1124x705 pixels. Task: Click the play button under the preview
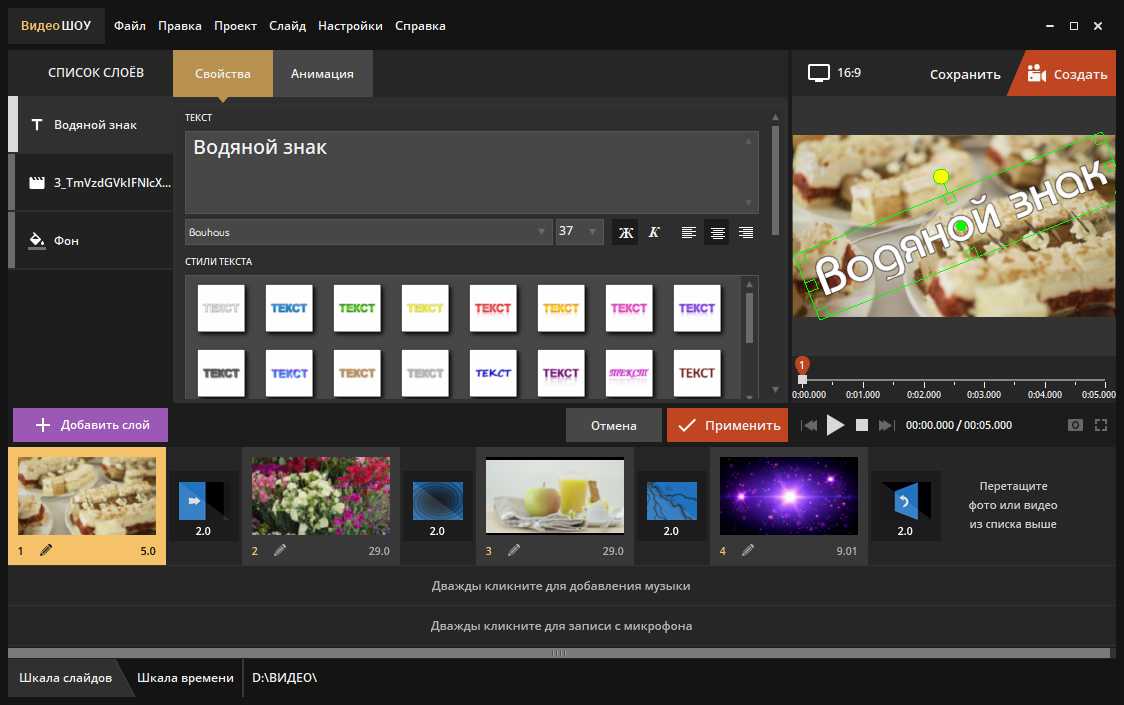point(835,425)
